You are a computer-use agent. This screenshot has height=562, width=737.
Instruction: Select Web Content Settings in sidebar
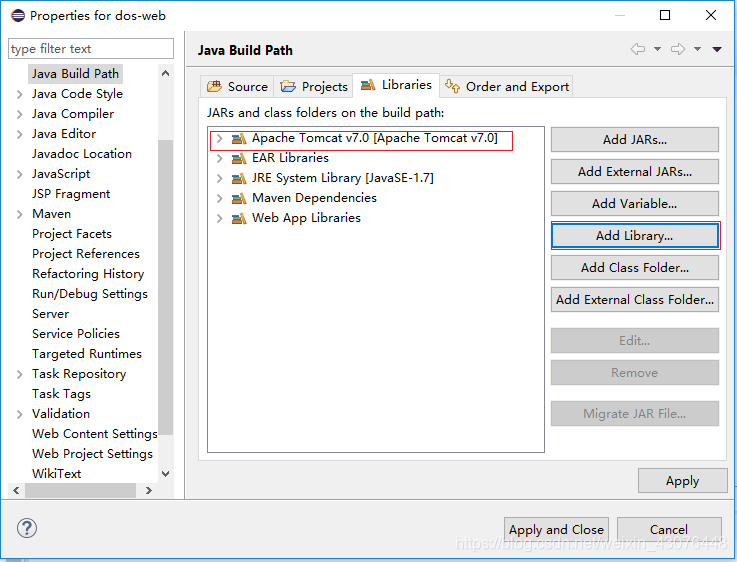94,433
